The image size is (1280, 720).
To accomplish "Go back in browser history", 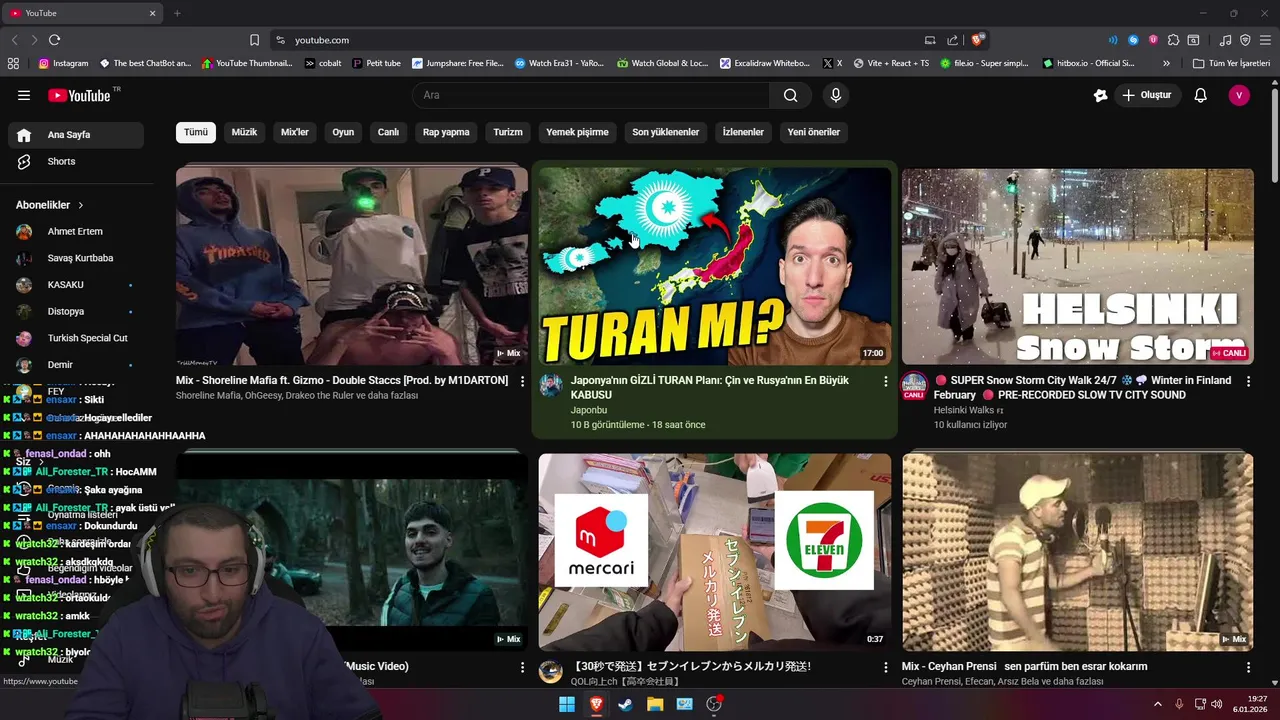I will [14, 40].
